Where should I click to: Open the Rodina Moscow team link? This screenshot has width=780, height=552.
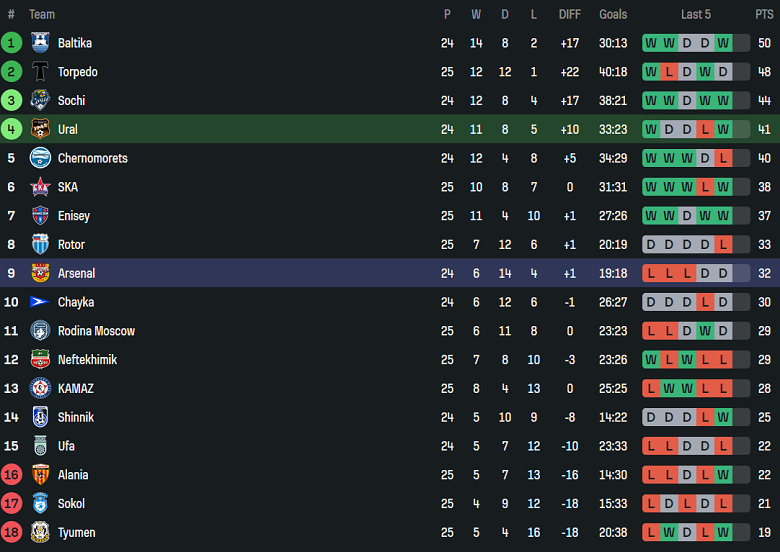96,331
